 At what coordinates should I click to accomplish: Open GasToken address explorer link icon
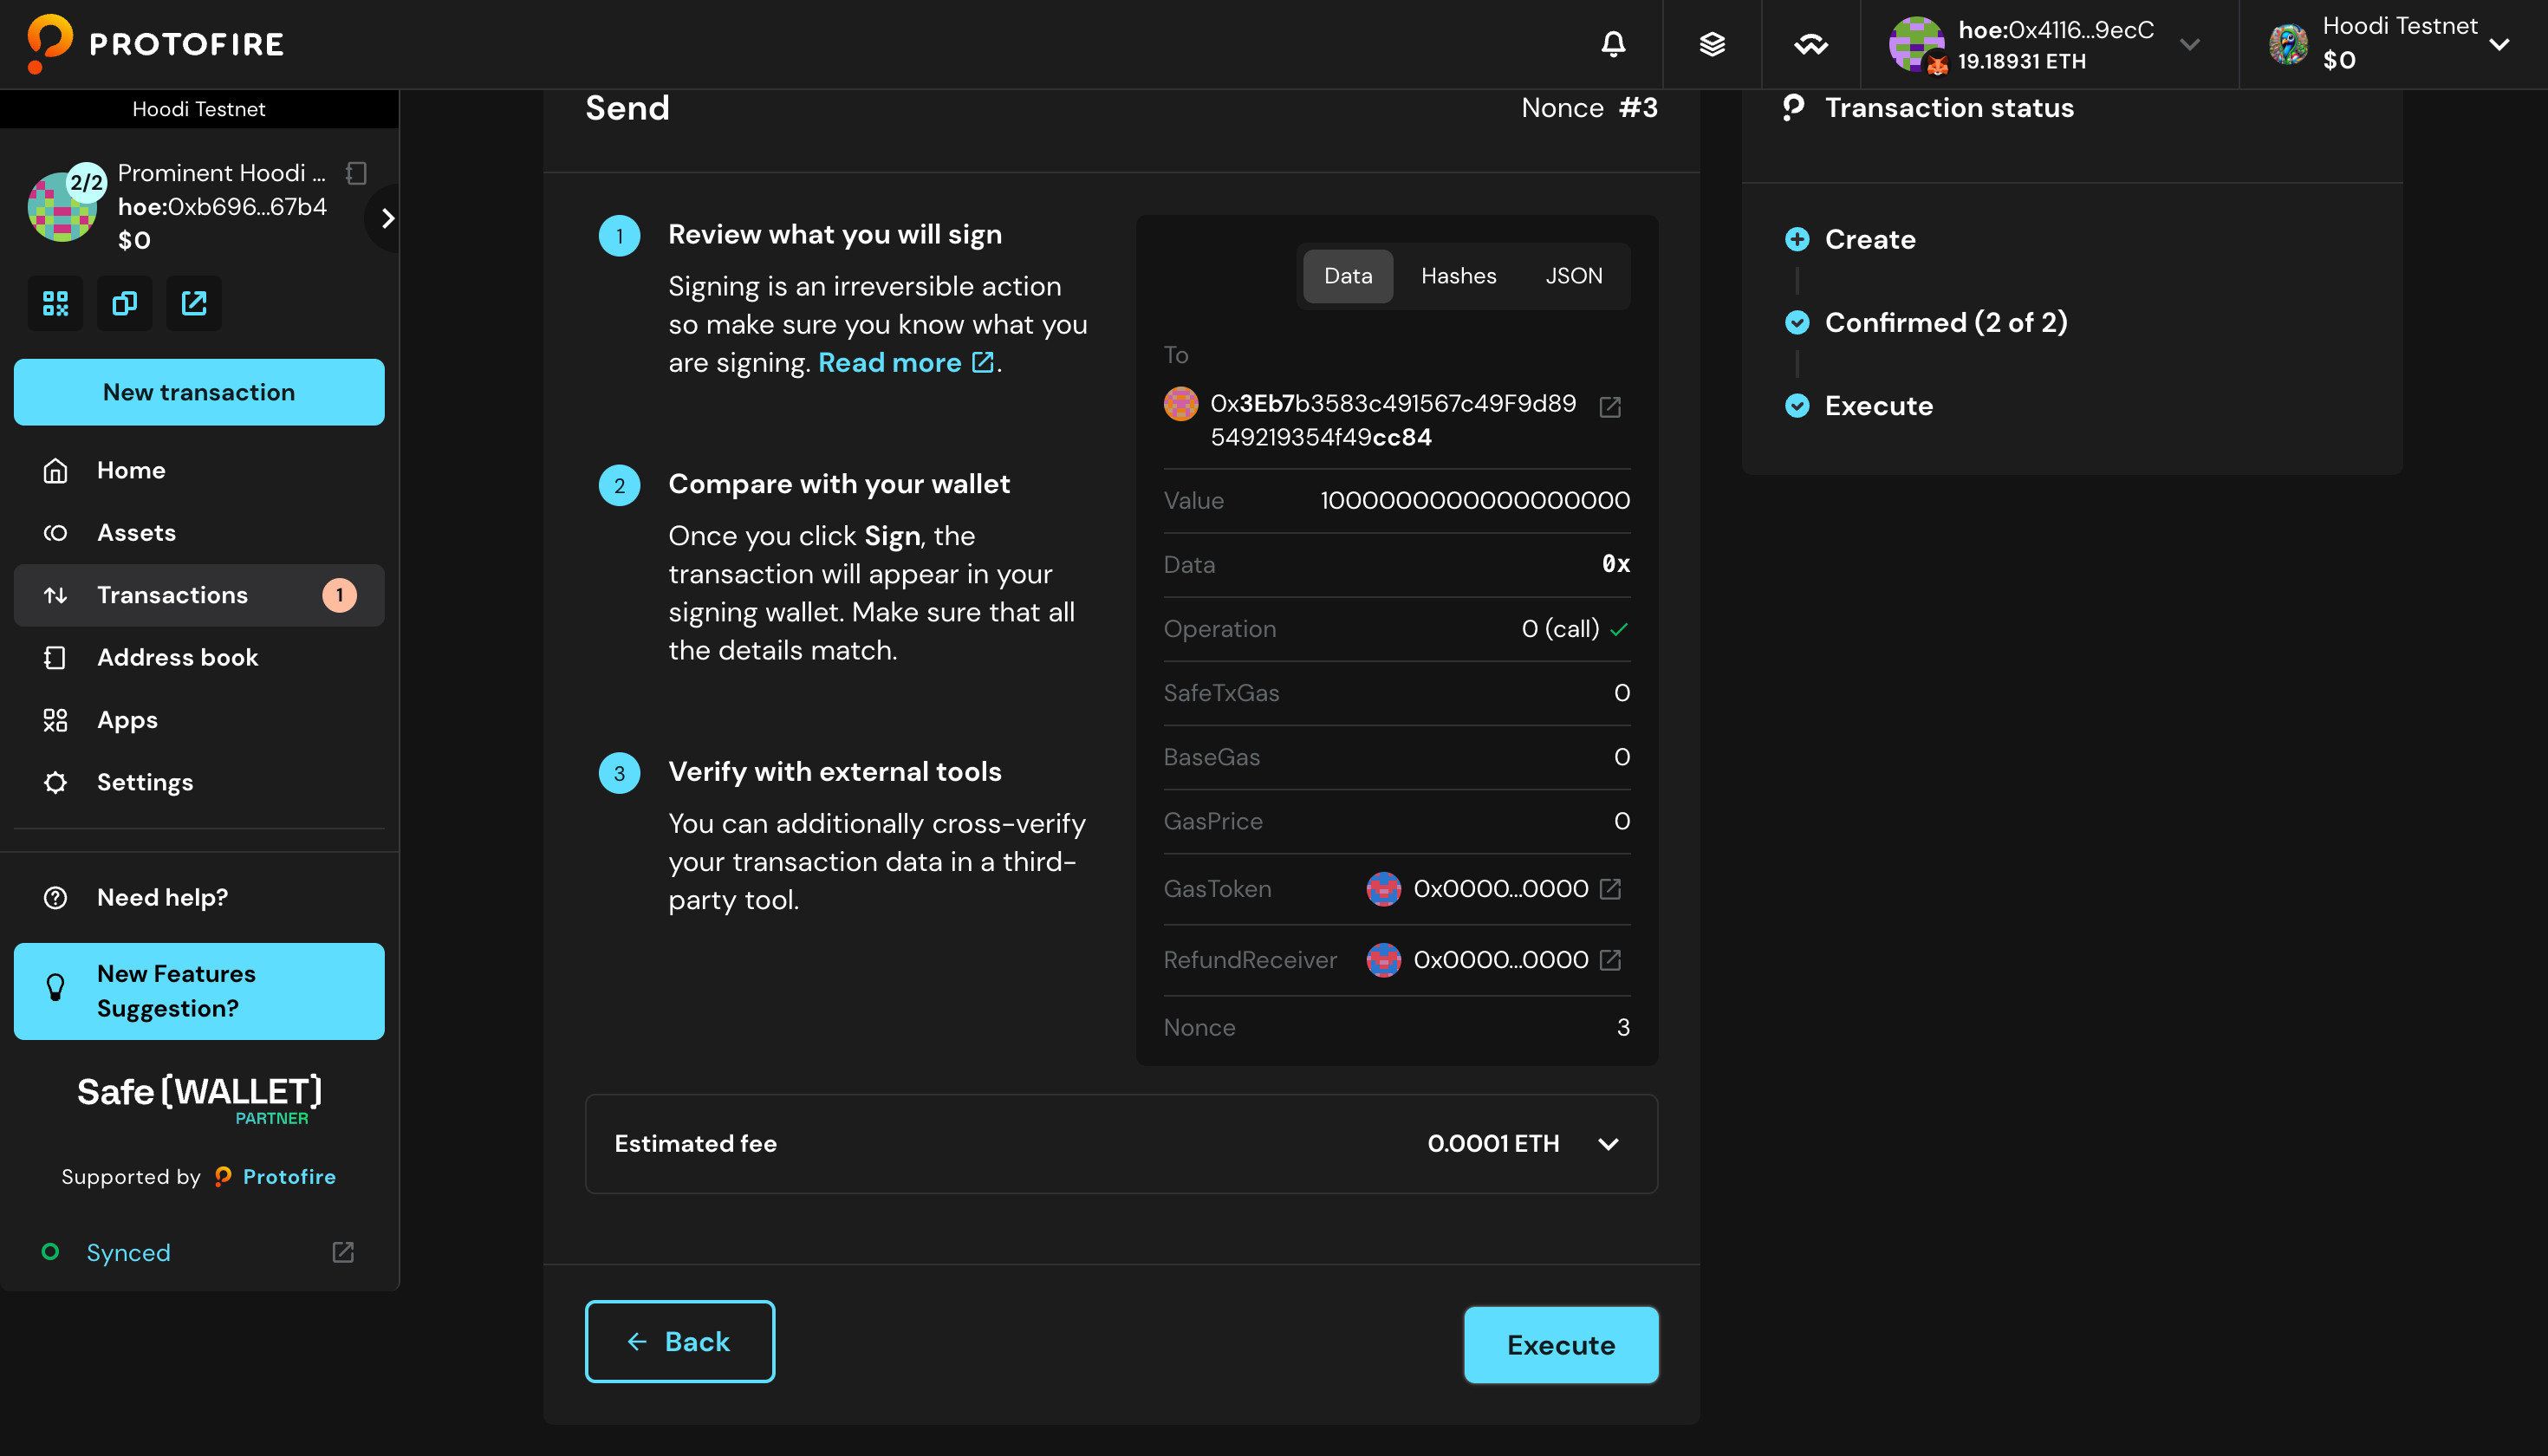(x=1610, y=888)
